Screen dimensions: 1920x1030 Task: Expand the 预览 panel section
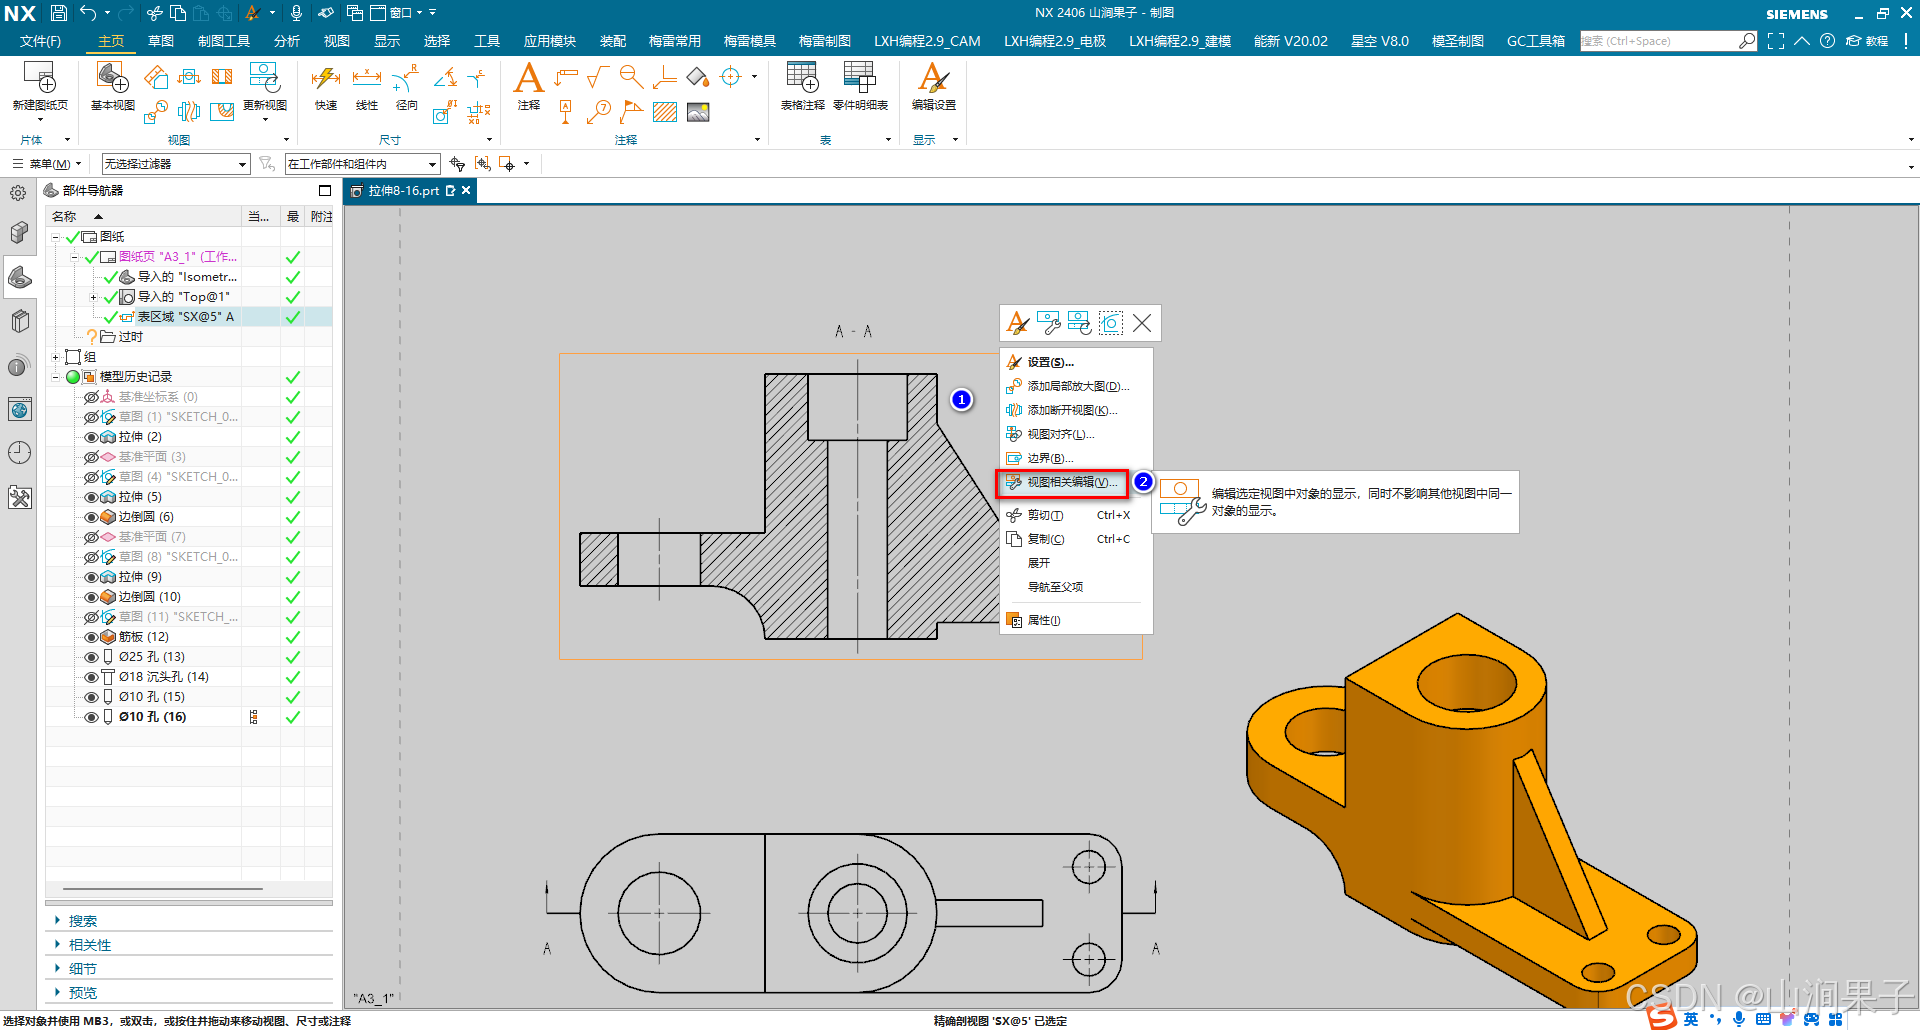tap(82, 993)
